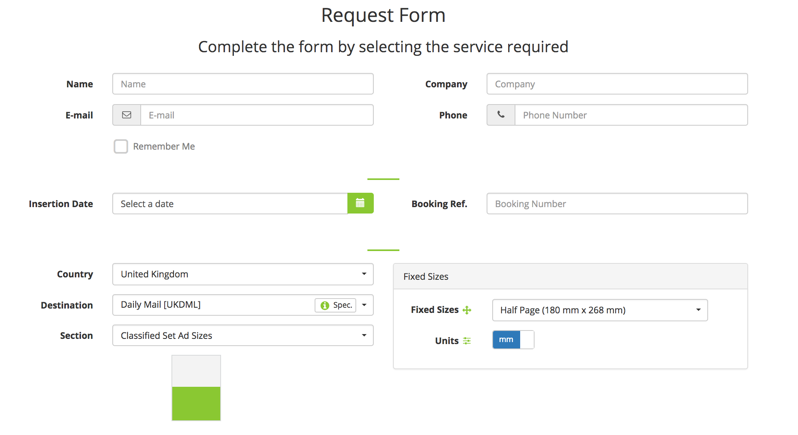Open the green calendar date picker

(x=360, y=204)
